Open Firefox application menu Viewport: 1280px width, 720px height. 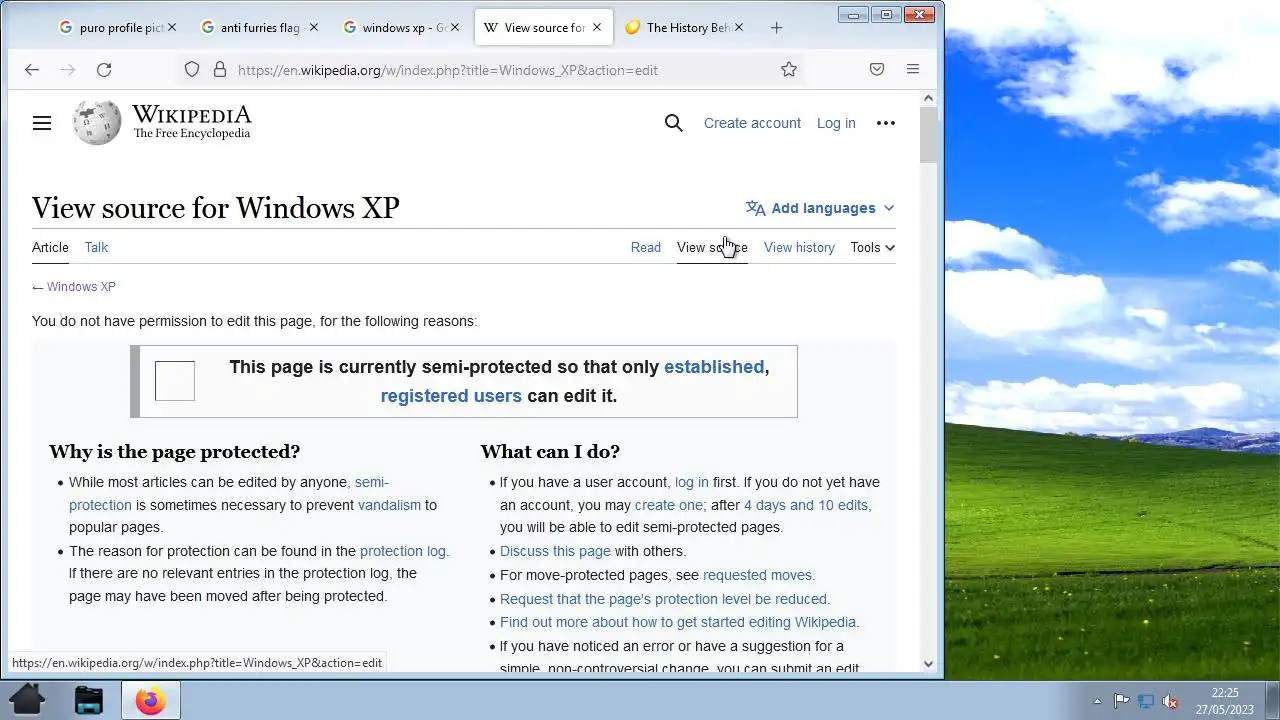click(x=913, y=69)
